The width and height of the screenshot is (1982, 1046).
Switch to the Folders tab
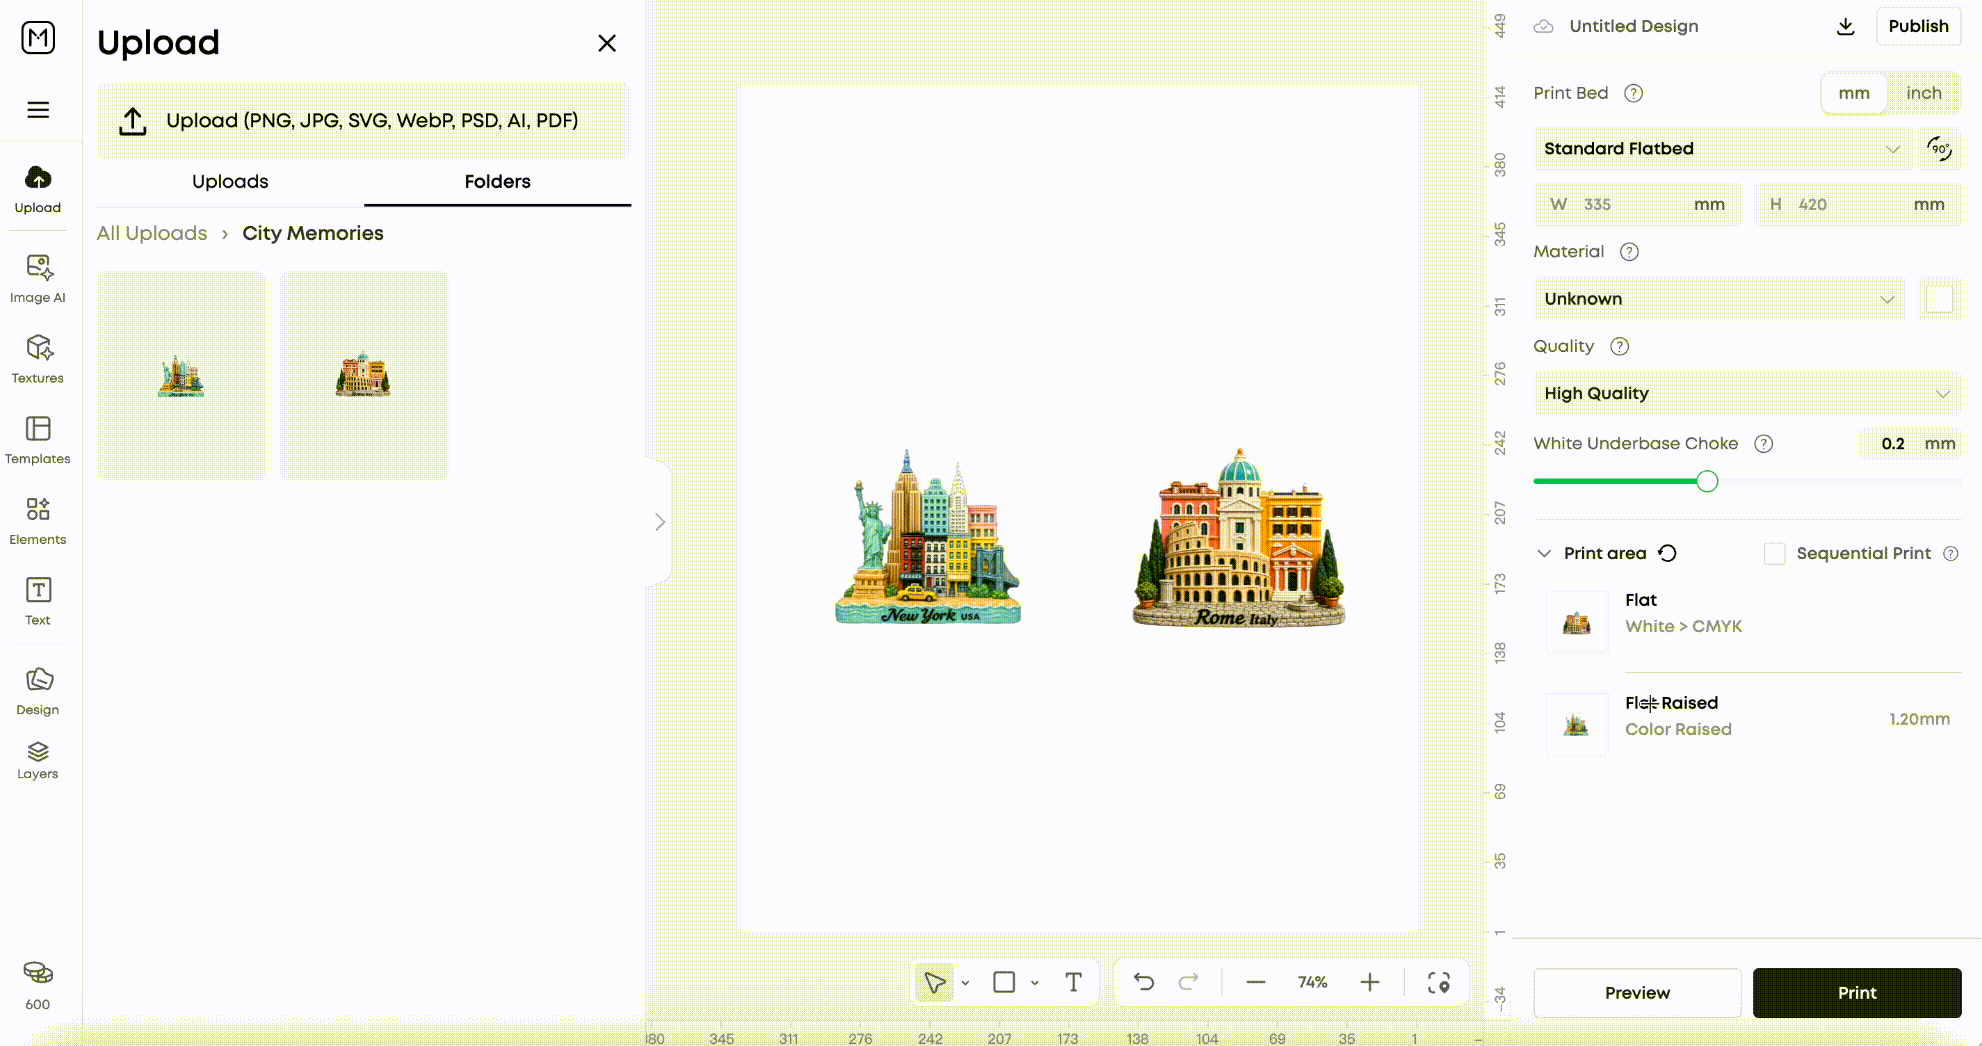497,181
